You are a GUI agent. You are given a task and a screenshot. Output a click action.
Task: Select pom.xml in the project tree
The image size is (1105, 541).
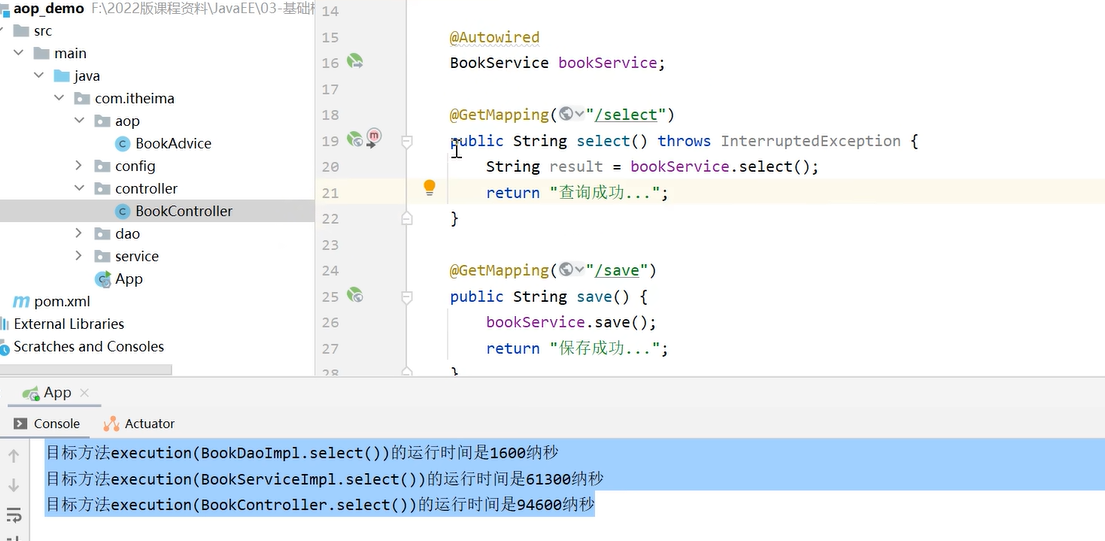point(62,301)
